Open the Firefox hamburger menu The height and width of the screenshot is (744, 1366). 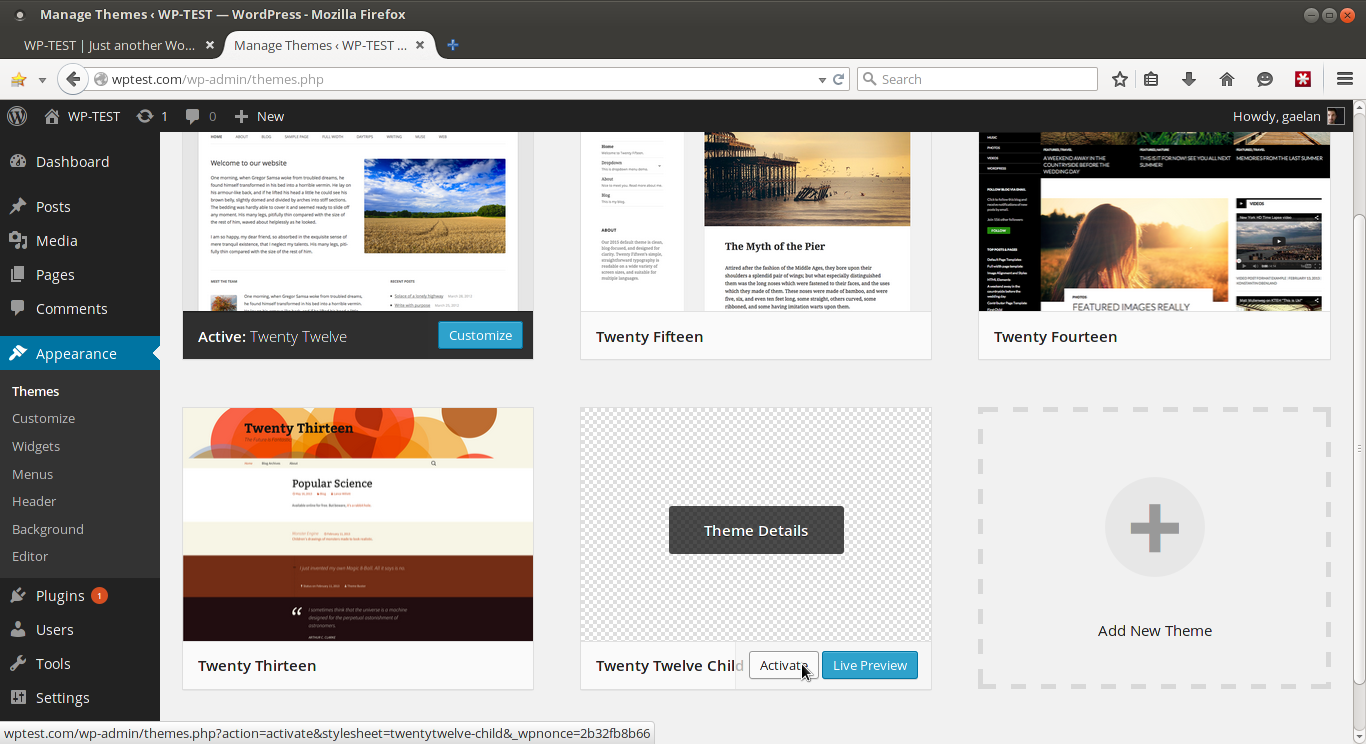pyautogui.click(x=1345, y=79)
